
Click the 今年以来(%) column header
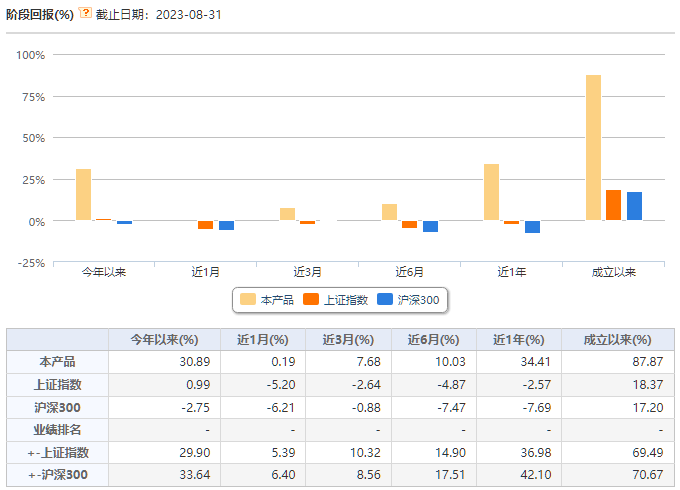164,340
